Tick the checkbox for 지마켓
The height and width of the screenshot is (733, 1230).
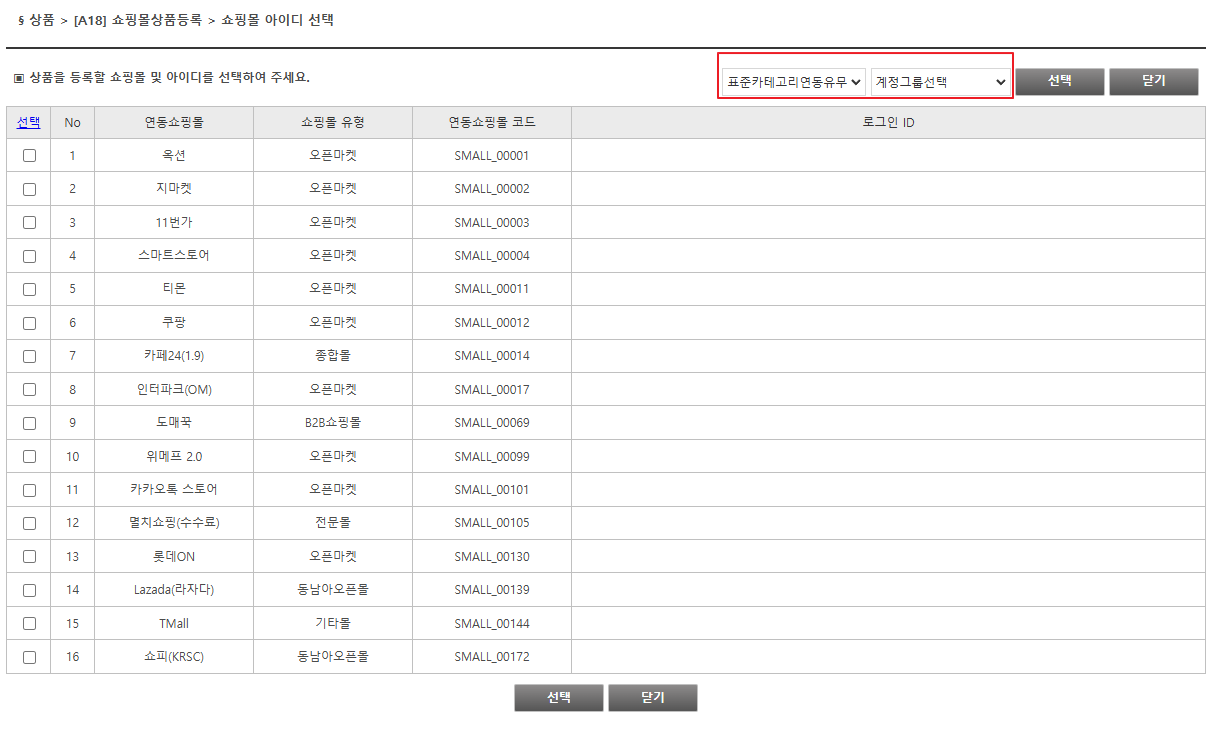pos(29,189)
